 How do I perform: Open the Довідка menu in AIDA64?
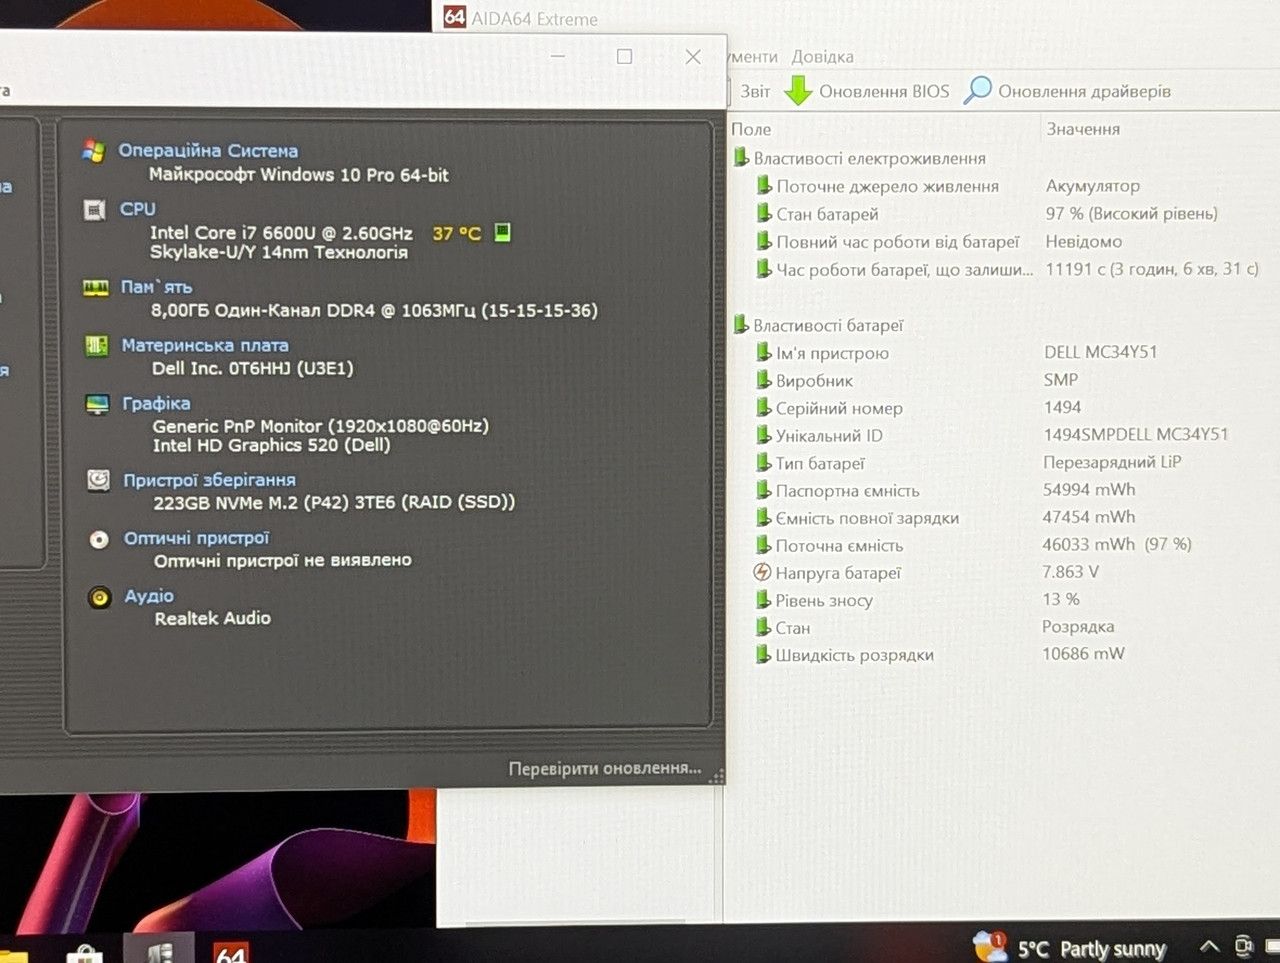point(822,56)
